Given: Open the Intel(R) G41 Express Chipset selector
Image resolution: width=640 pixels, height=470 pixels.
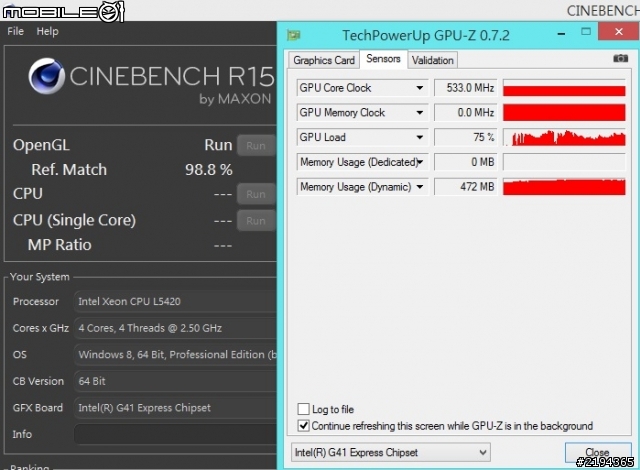Looking at the screenshot, I should click(x=391, y=452).
